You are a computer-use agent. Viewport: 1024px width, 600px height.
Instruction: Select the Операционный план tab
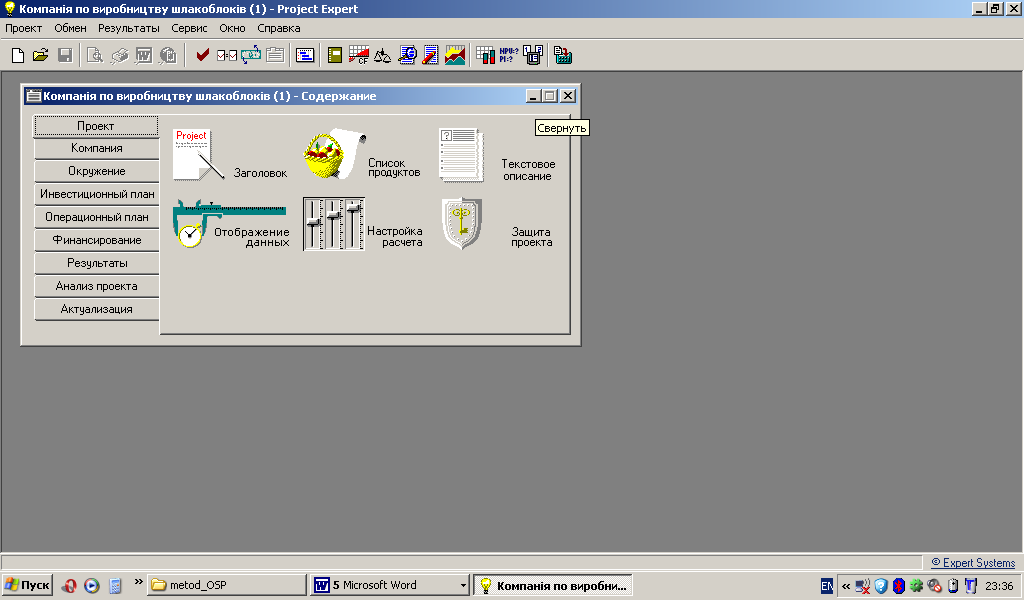click(96, 217)
